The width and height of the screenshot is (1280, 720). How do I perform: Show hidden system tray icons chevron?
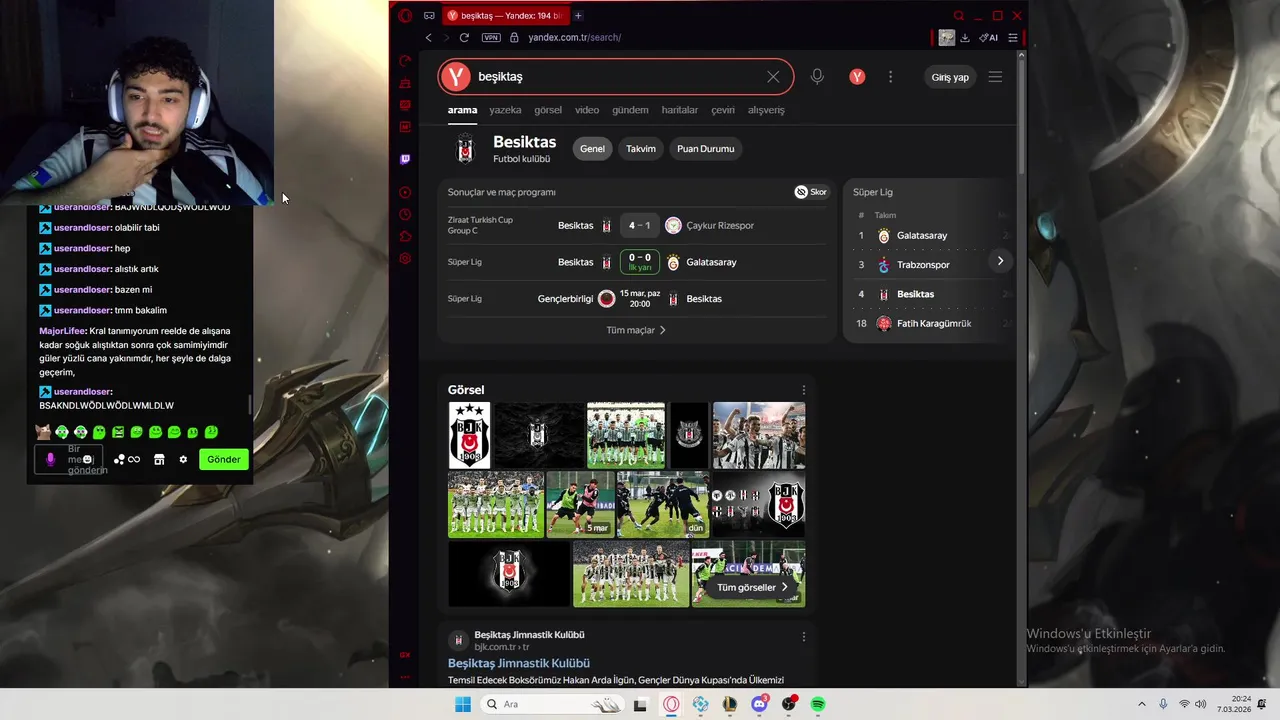coord(1142,704)
